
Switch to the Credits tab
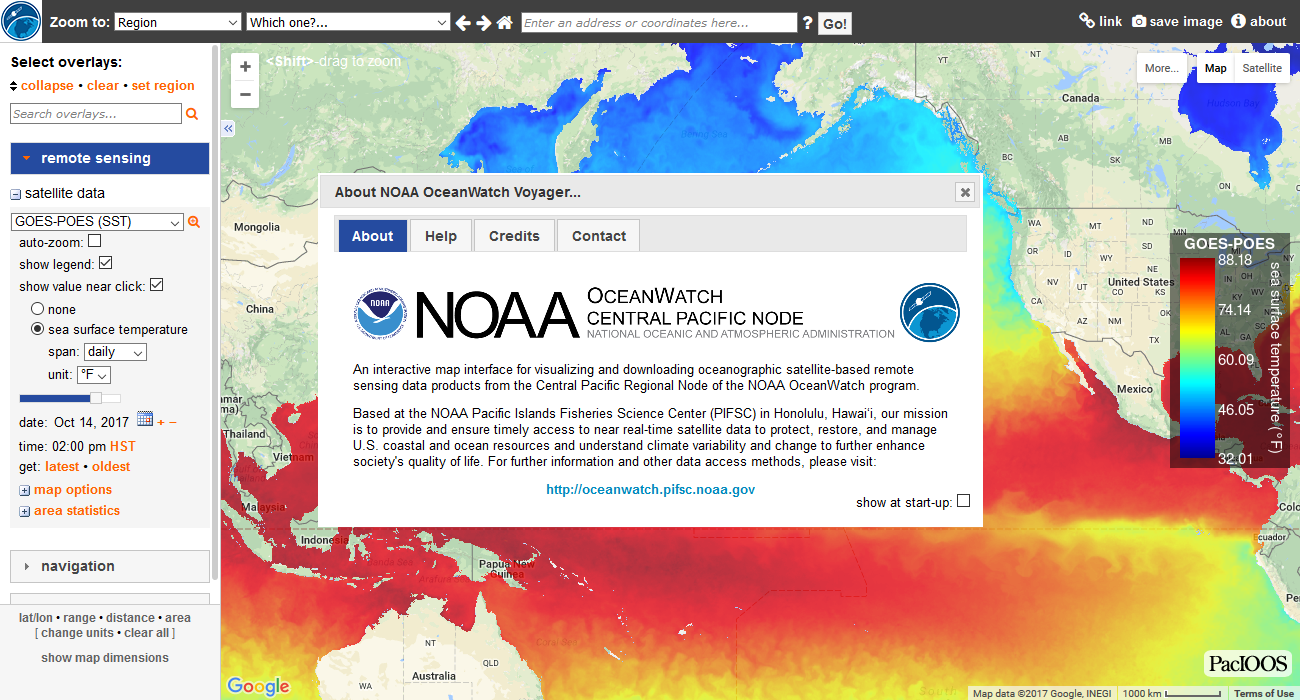point(514,236)
